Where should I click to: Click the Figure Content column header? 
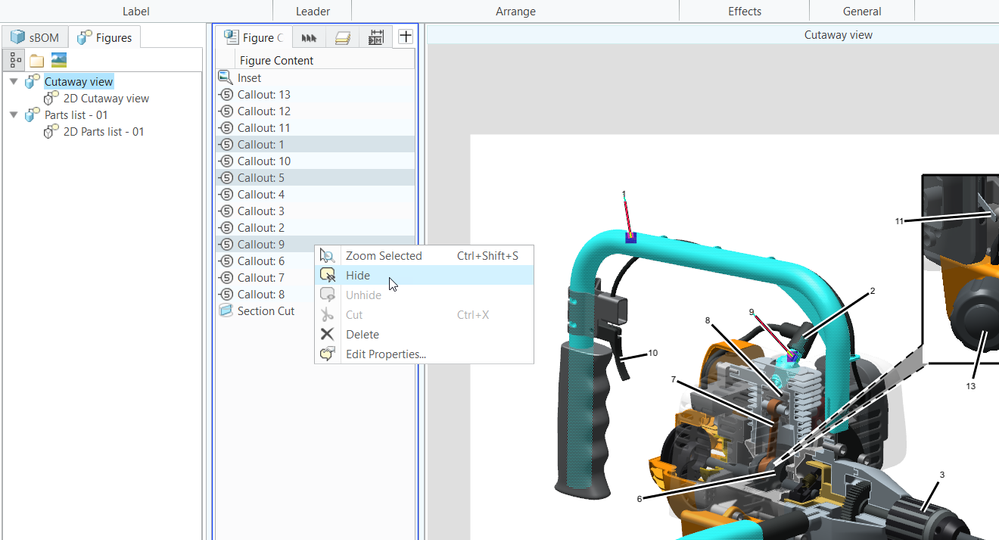click(x=276, y=60)
